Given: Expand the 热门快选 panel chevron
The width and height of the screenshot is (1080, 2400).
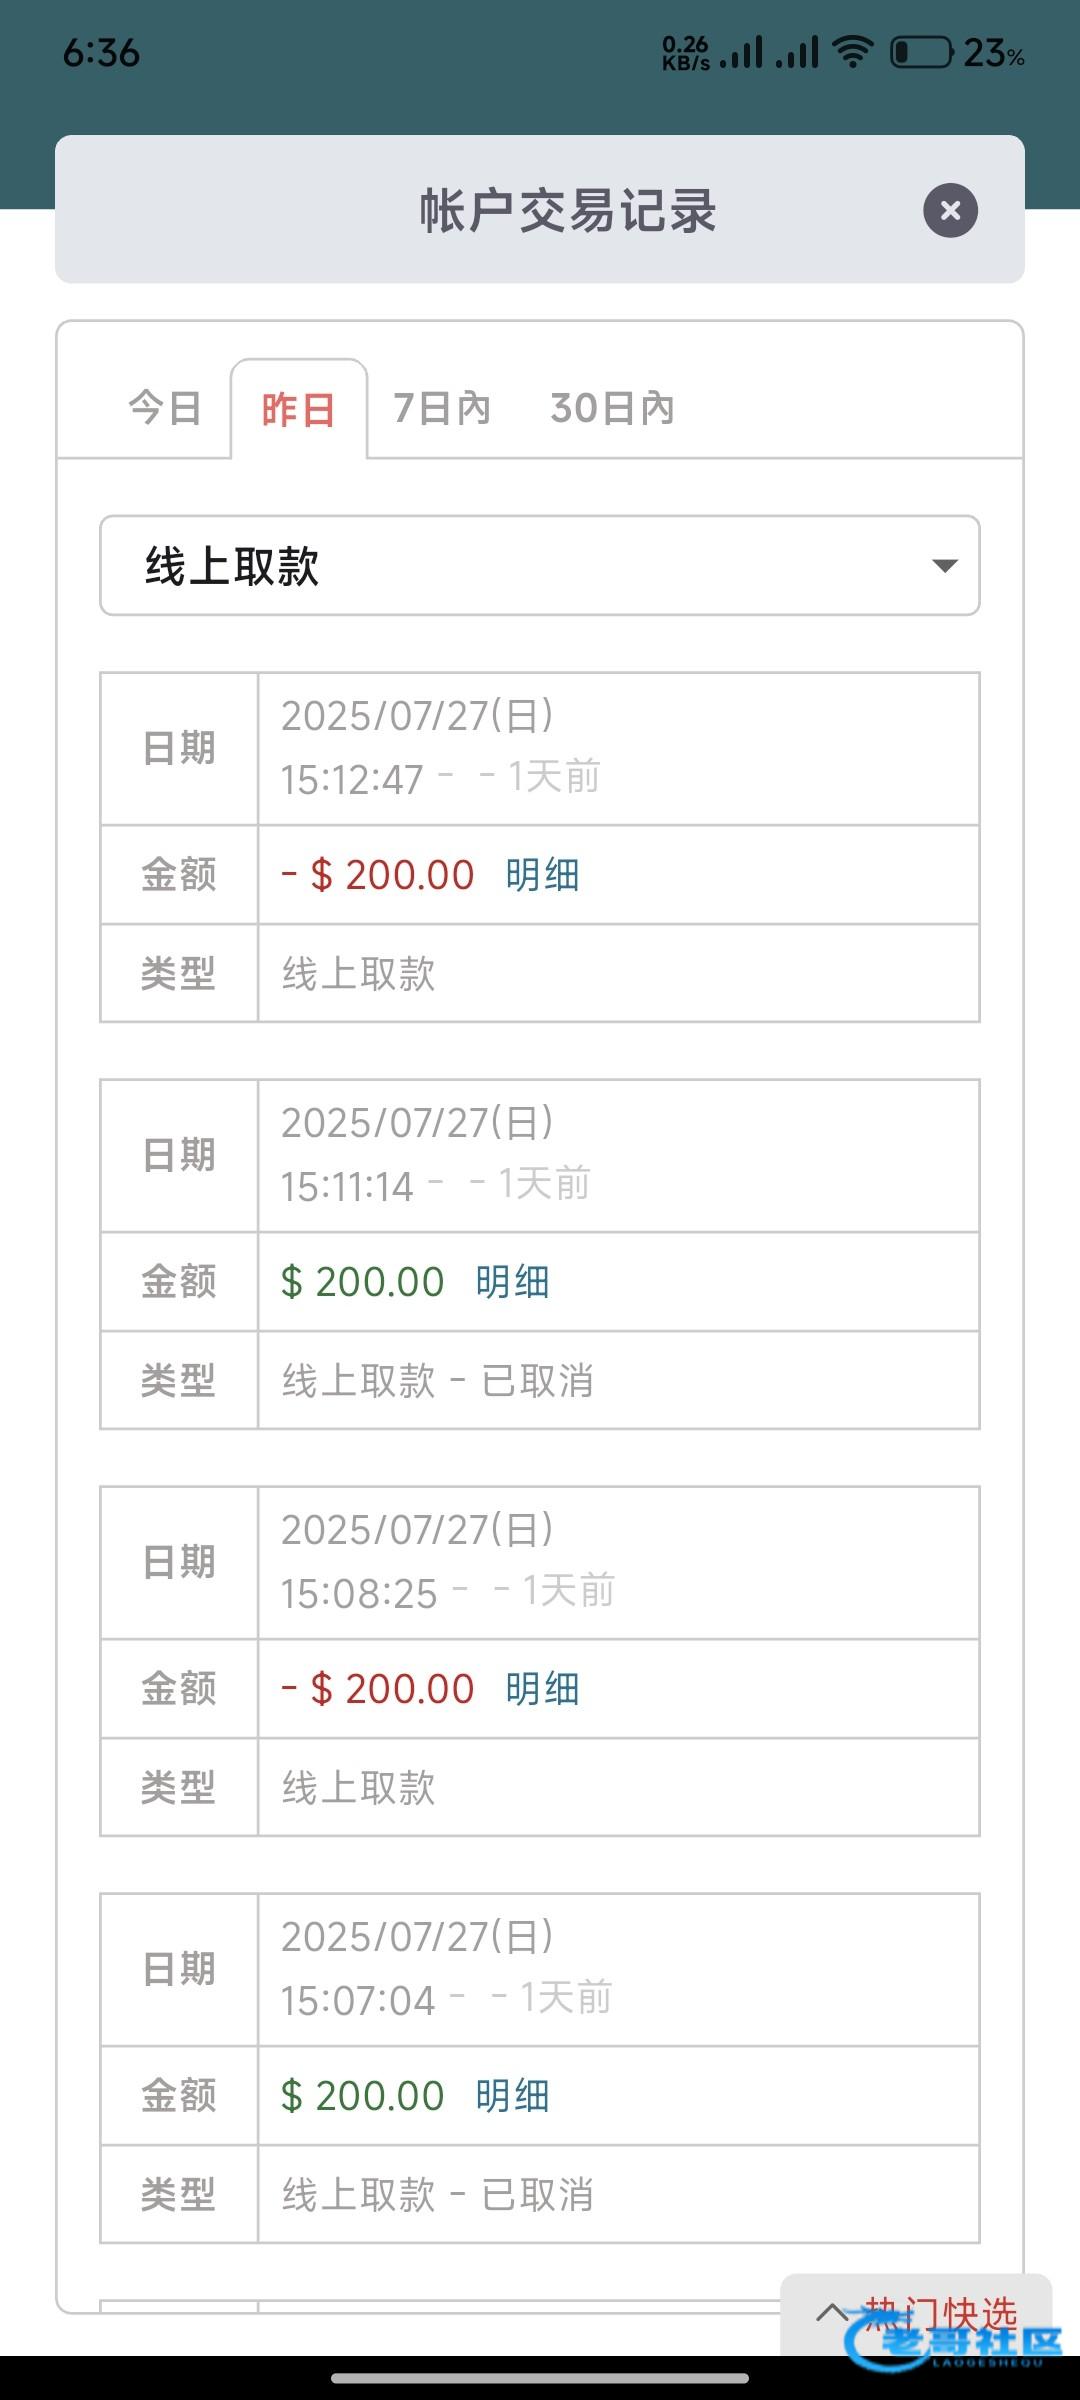Looking at the screenshot, I should click(x=832, y=2312).
